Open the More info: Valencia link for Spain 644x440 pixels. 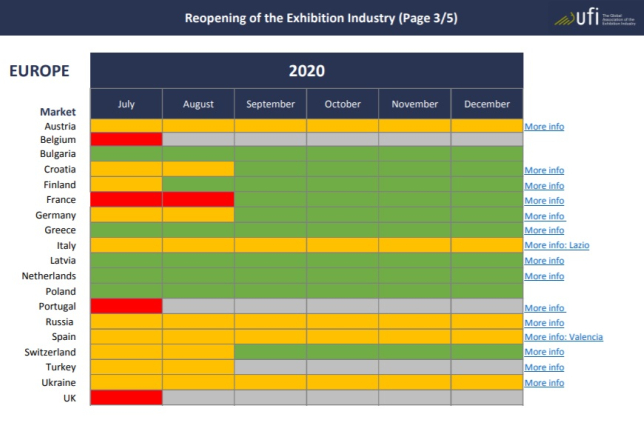563,337
